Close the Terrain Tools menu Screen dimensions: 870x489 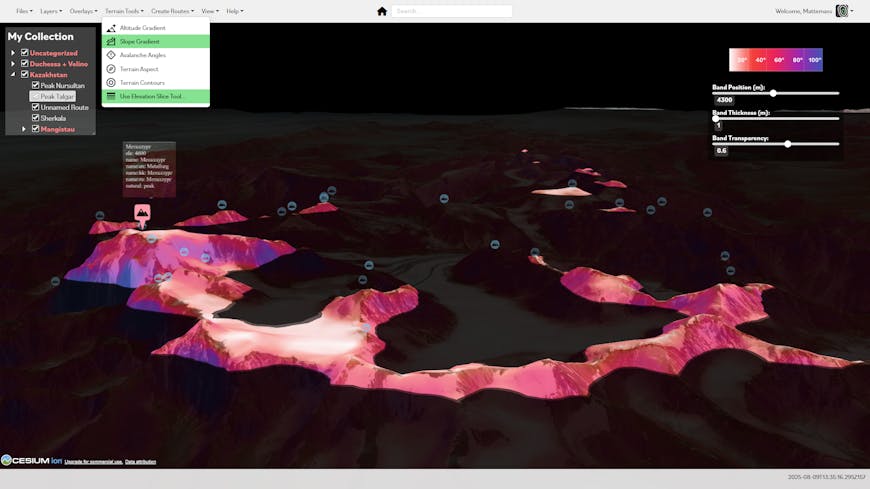124,11
